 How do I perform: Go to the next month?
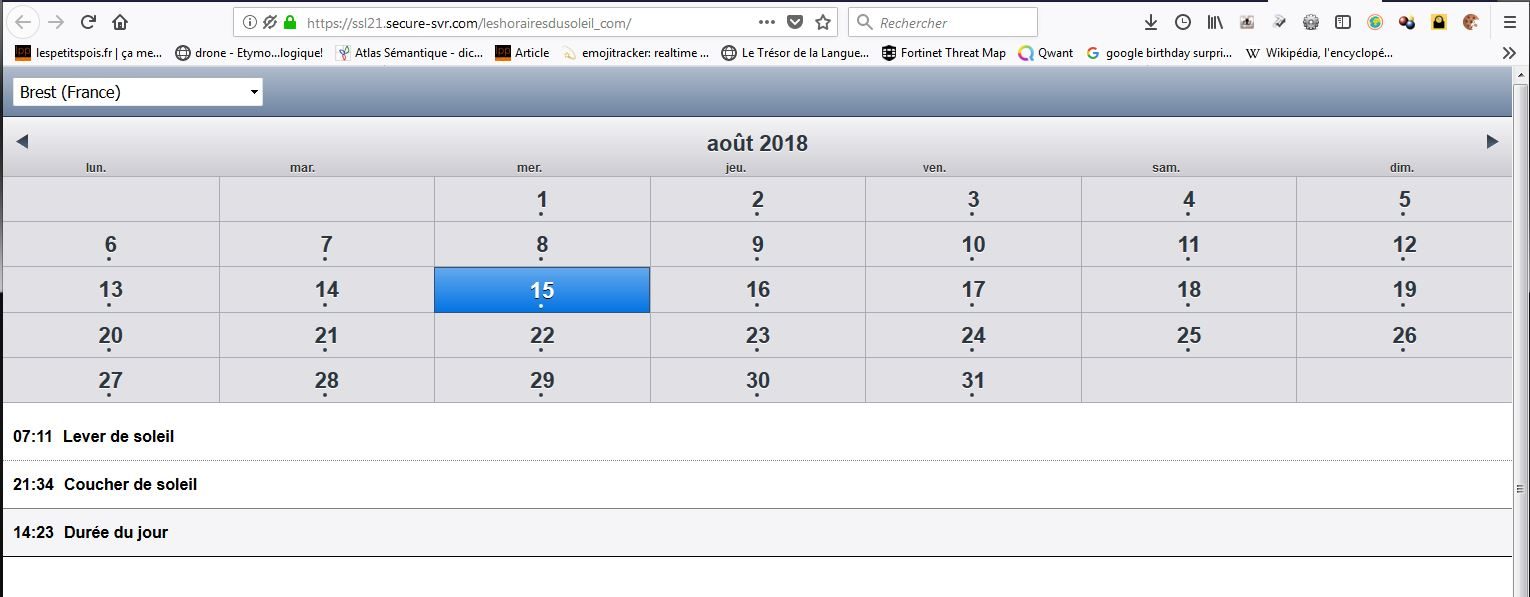[1492, 142]
